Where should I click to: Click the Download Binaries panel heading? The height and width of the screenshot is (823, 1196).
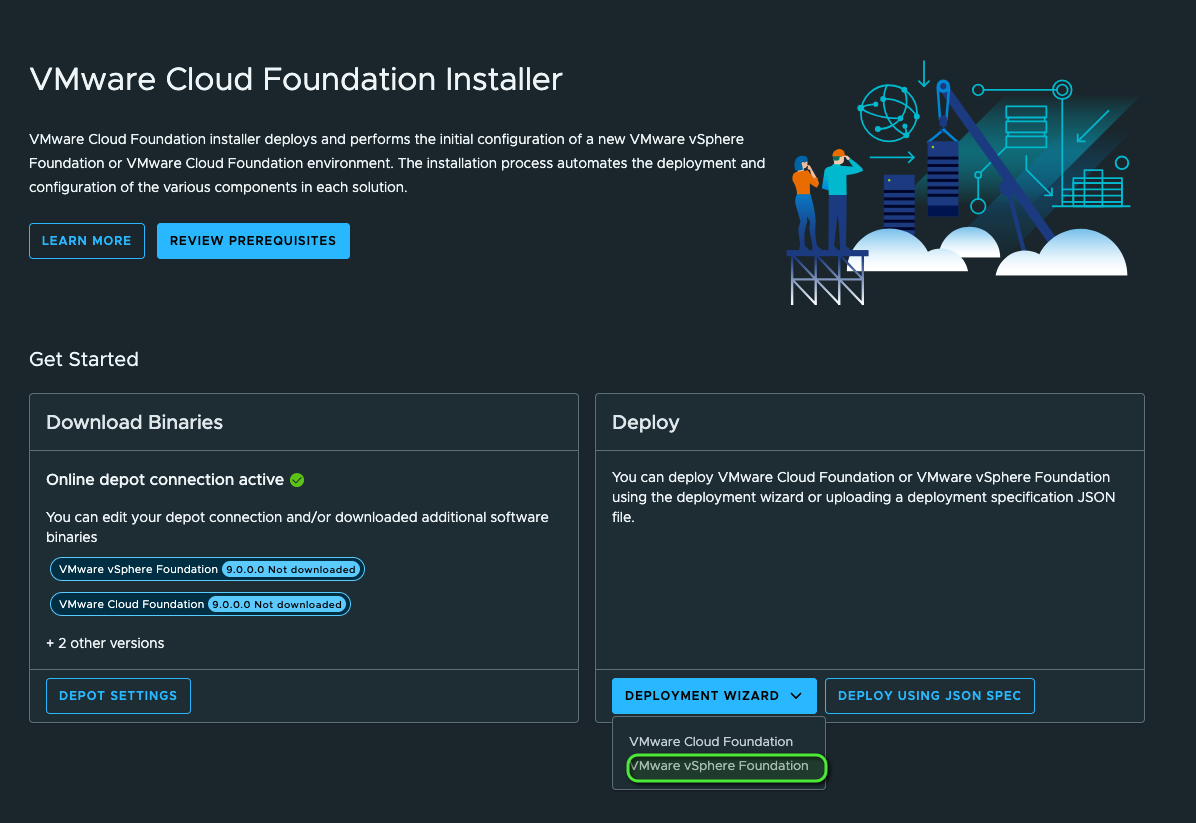point(134,422)
